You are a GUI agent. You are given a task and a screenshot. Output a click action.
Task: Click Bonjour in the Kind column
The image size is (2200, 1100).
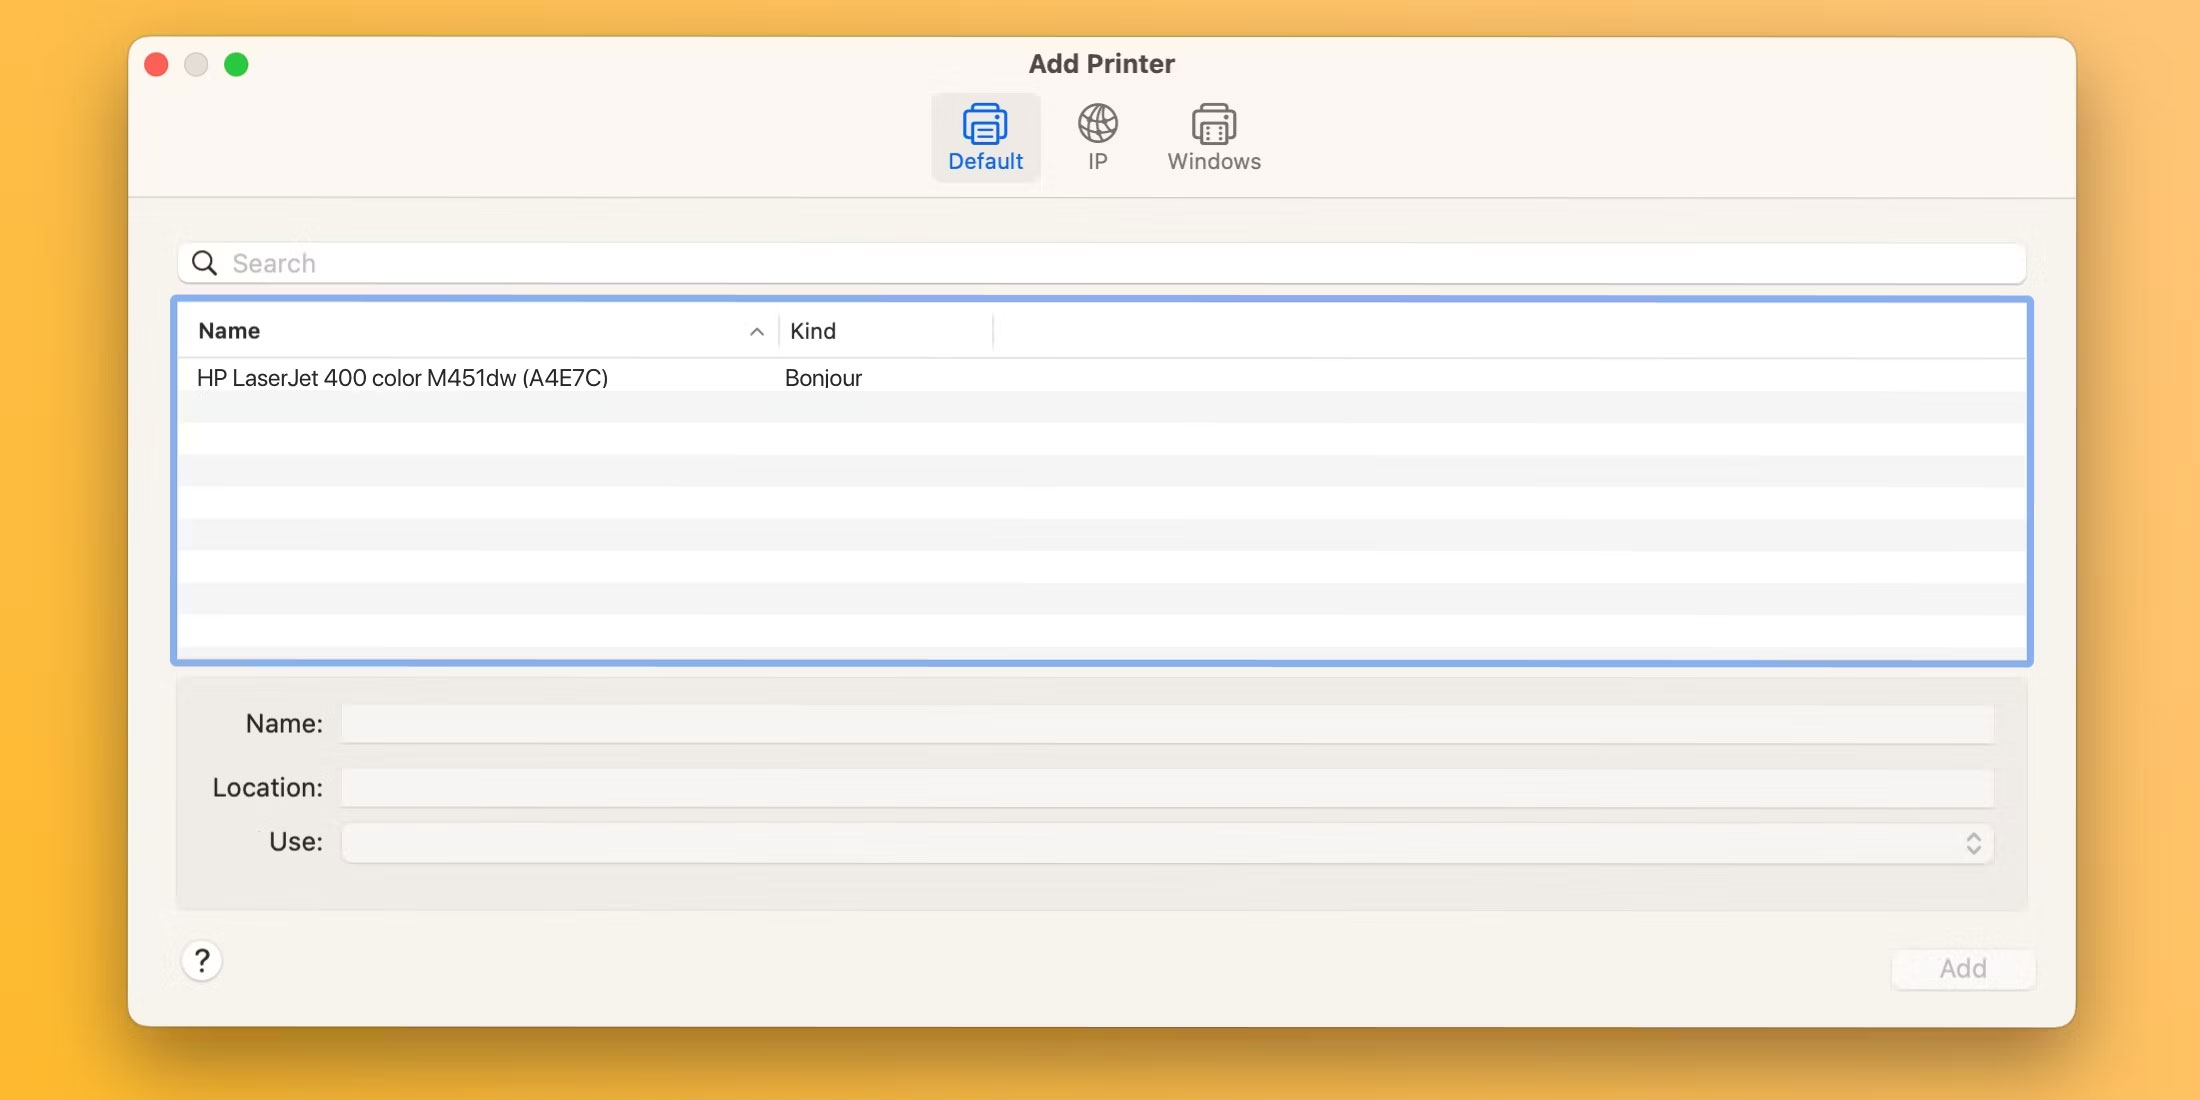tap(823, 377)
